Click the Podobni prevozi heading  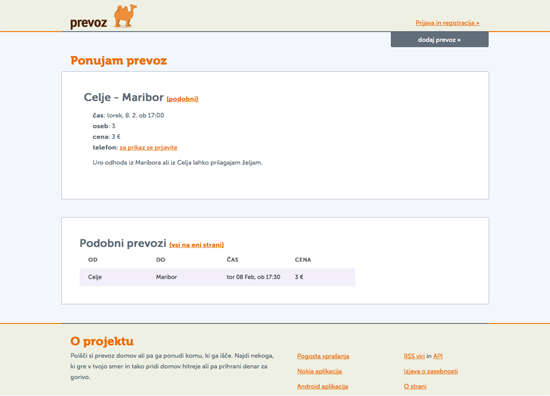[x=123, y=243]
